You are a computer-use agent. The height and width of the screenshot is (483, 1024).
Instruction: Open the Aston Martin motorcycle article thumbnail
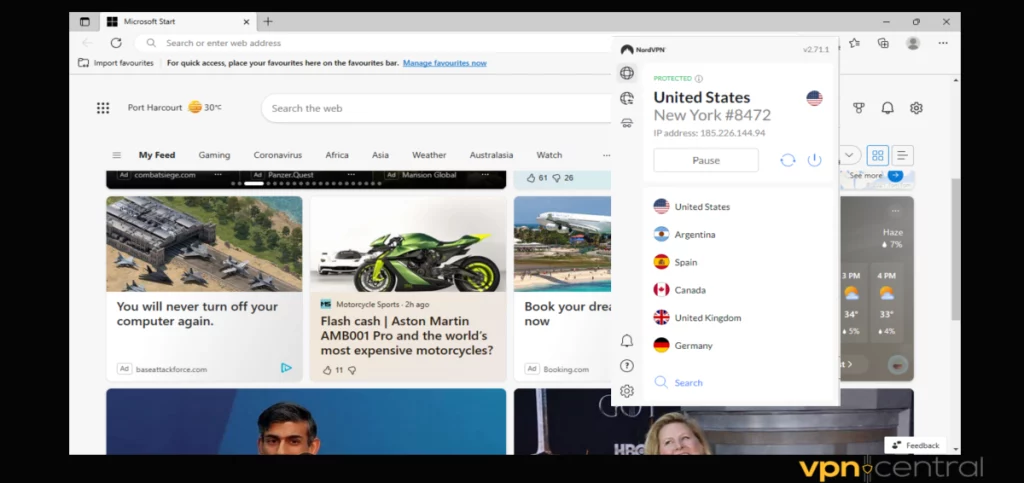(408, 244)
